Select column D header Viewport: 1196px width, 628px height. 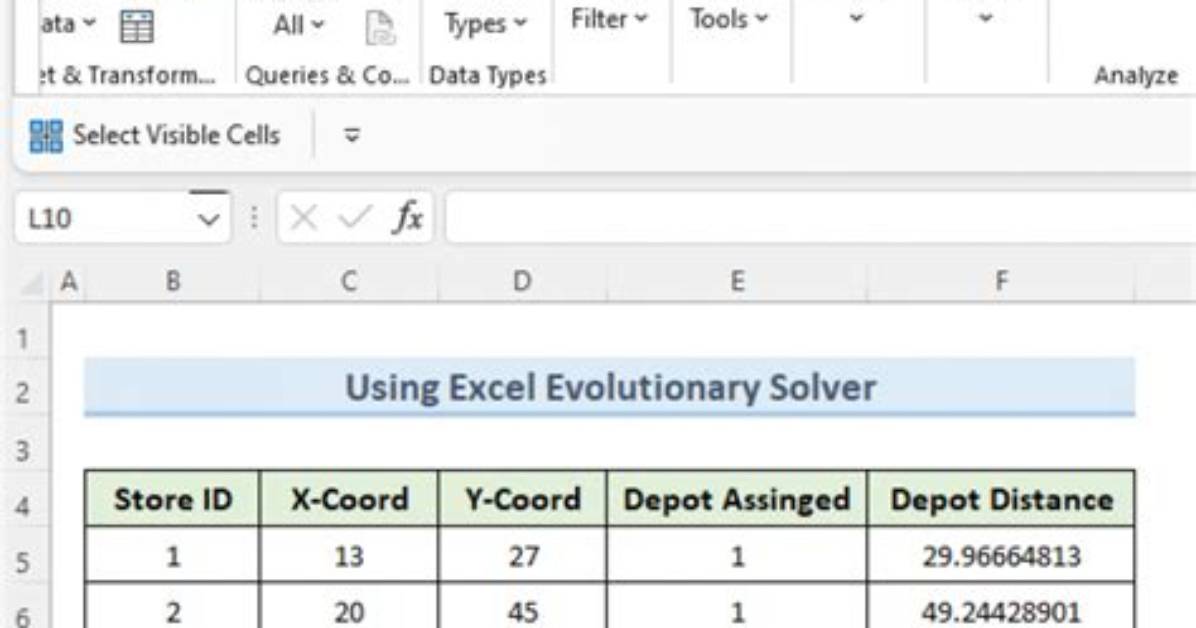pyautogui.click(x=522, y=282)
